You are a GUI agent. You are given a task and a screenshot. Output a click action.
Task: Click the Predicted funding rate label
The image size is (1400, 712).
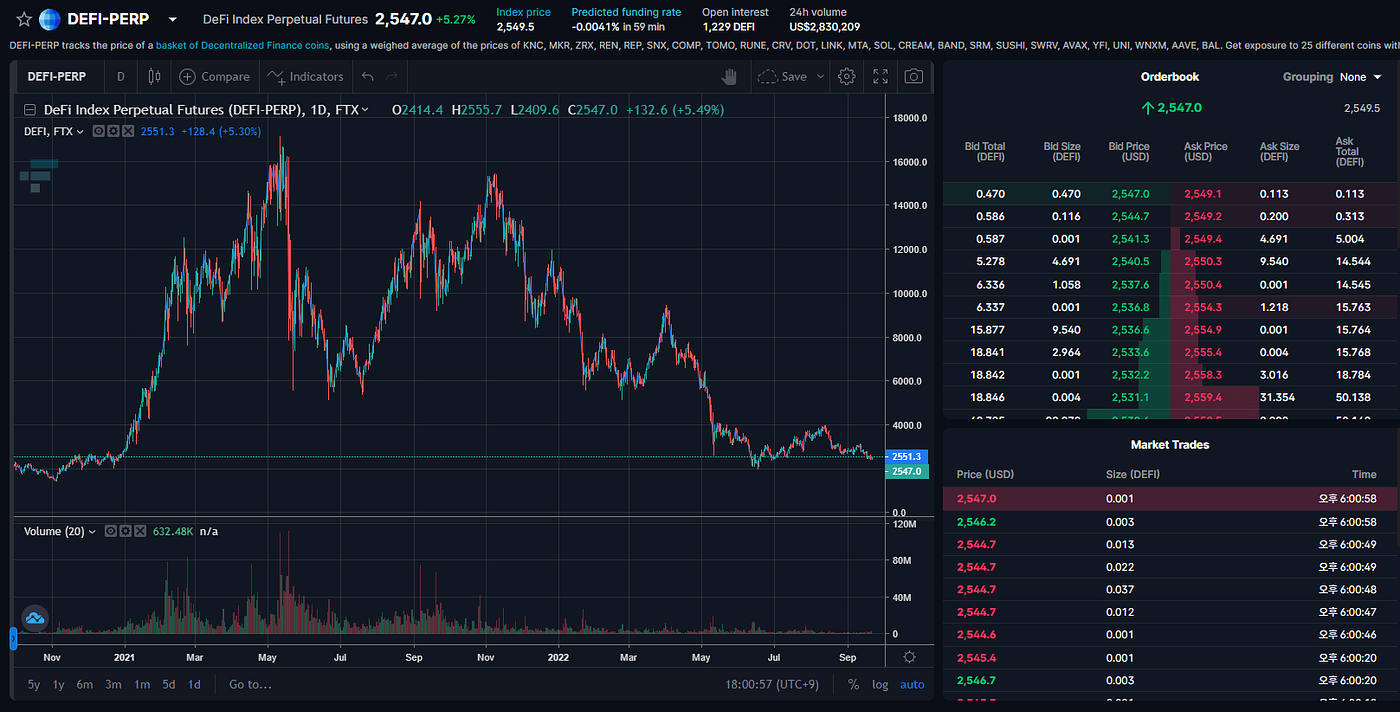pos(626,12)
